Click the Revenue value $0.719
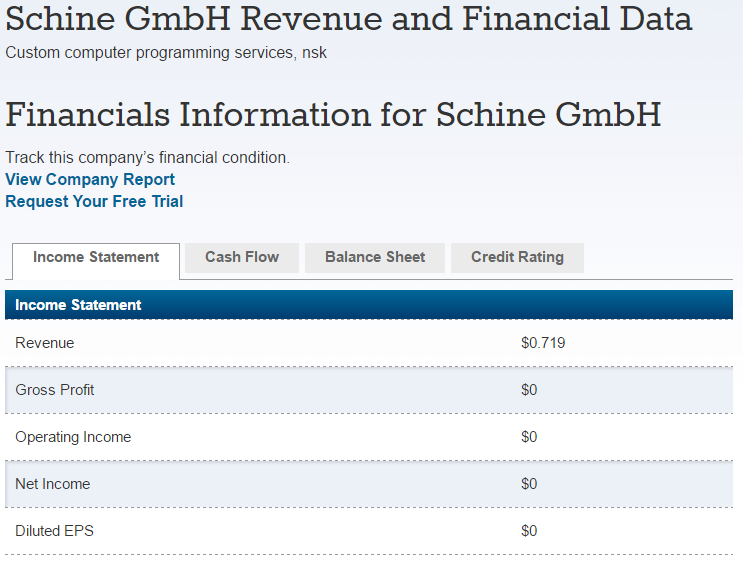 [543, 343]
